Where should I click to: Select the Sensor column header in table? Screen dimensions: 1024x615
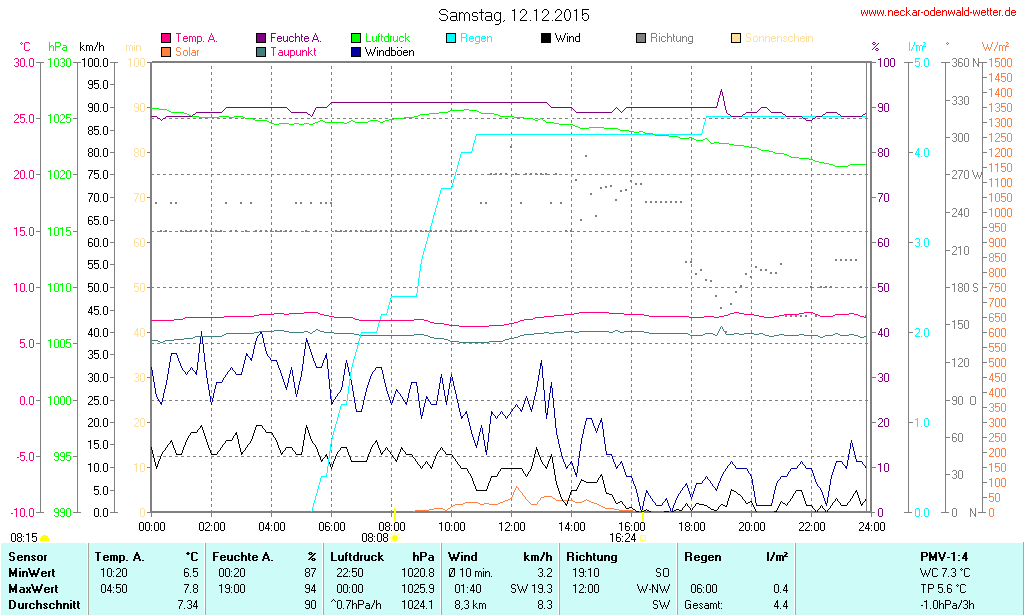(28, 556)
